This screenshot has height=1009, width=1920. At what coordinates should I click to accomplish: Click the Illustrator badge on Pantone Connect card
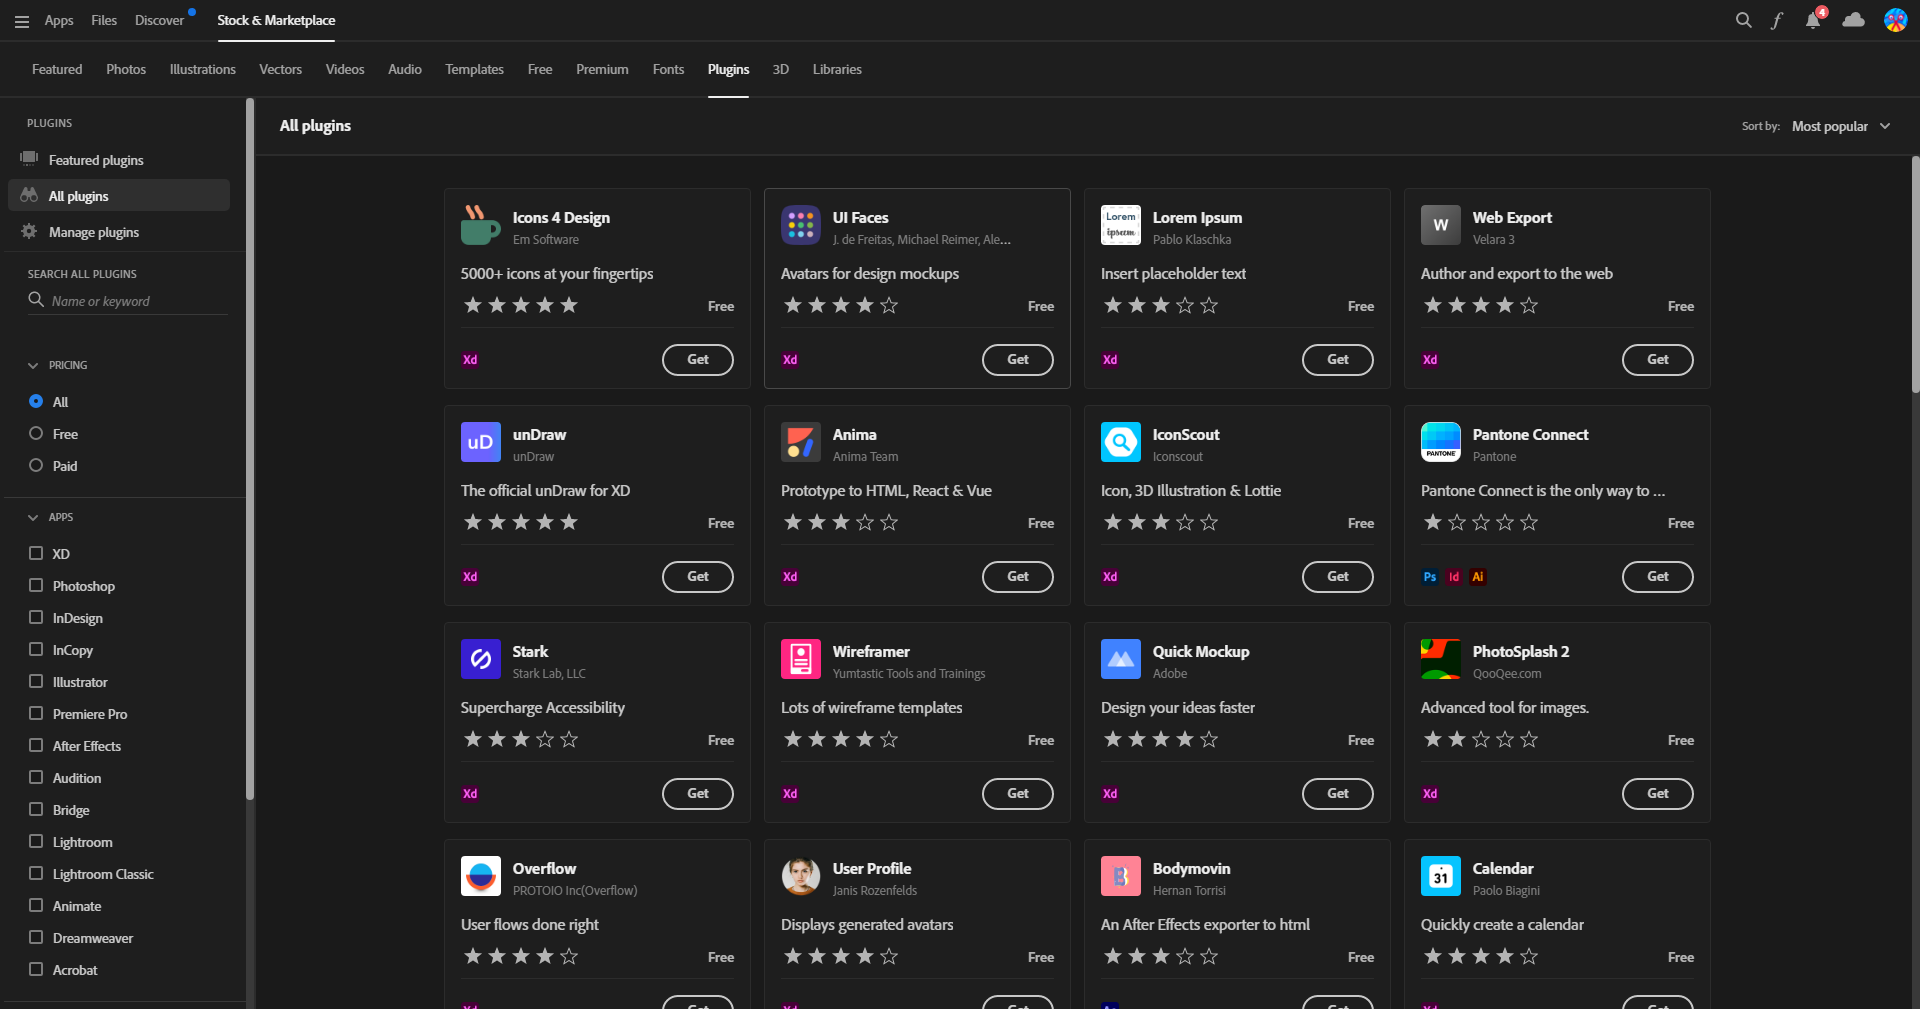pyautogui.click(x=1478, y=577)
